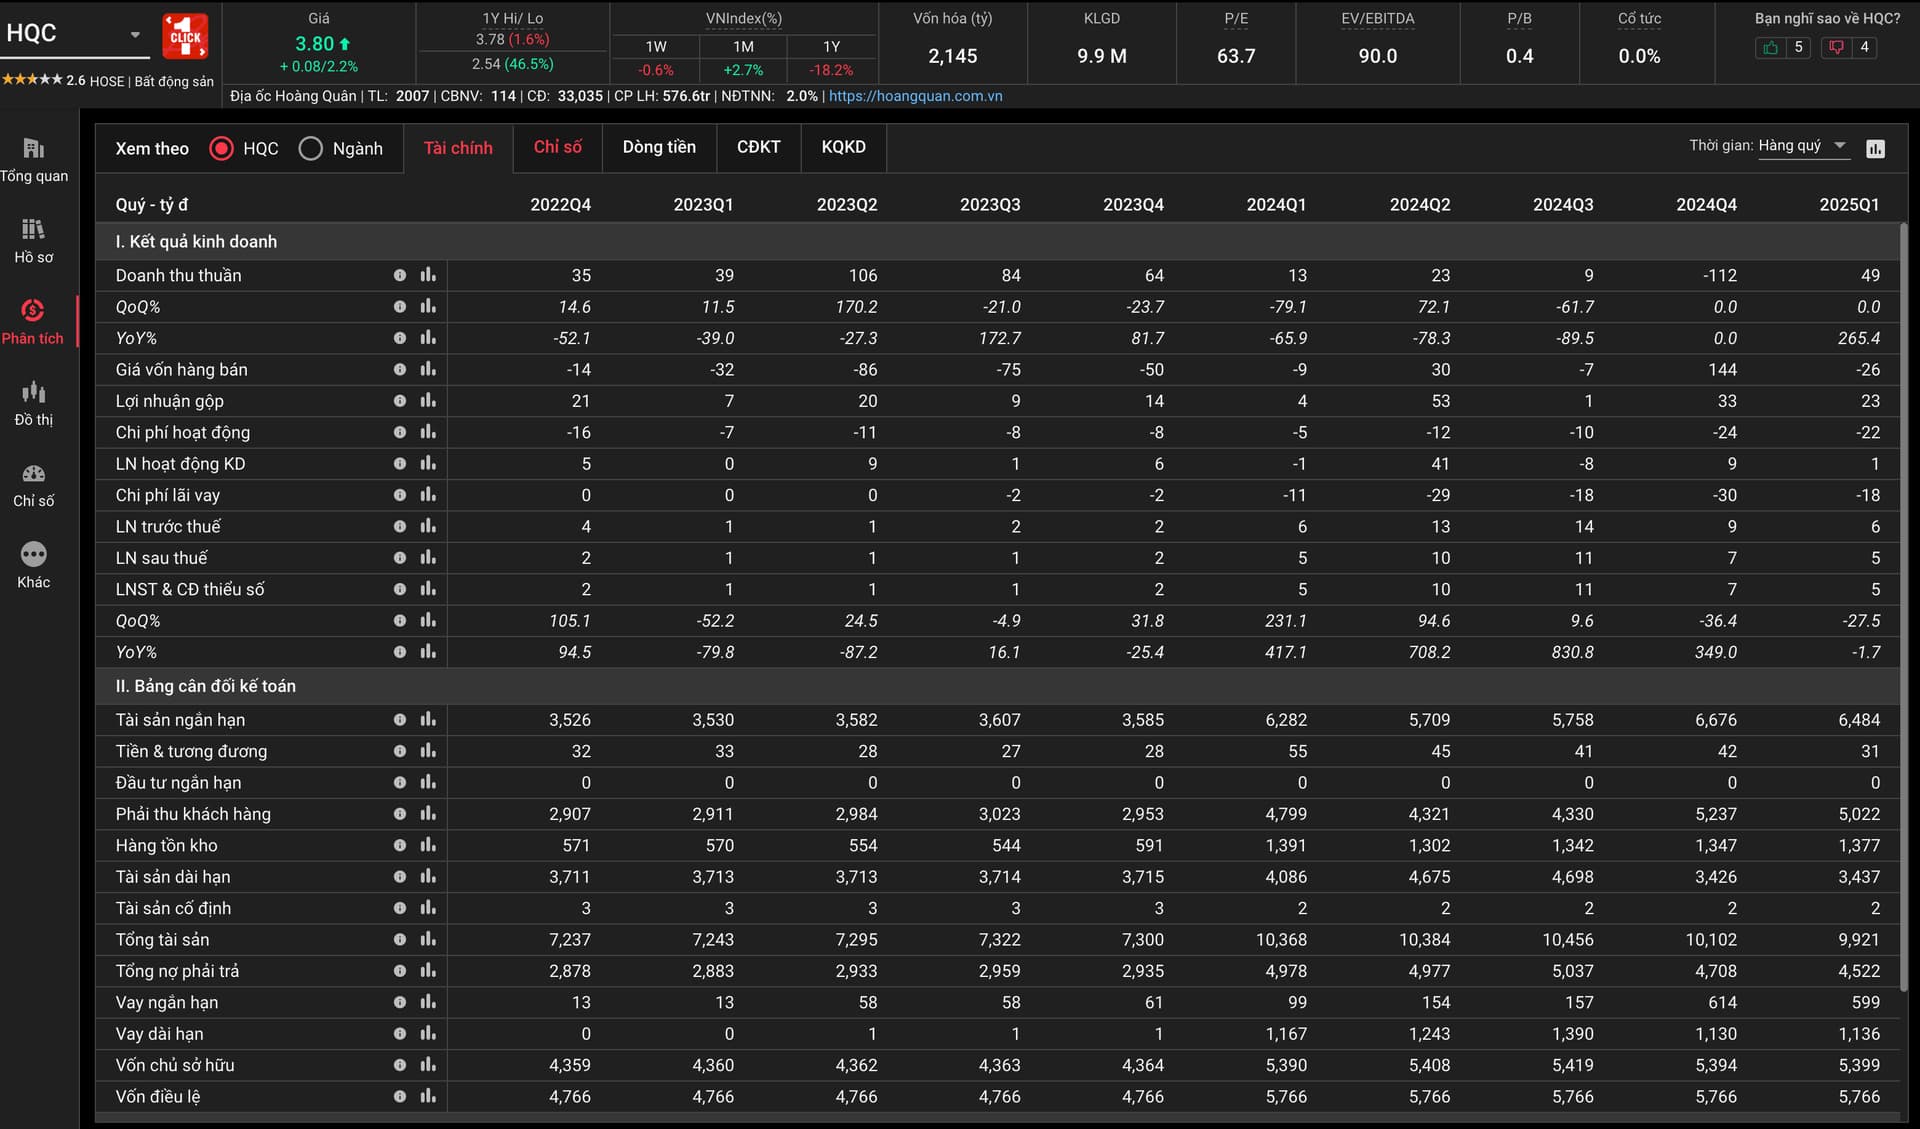Click the thumbs-up vote icon for HQC

(1770, 47)
